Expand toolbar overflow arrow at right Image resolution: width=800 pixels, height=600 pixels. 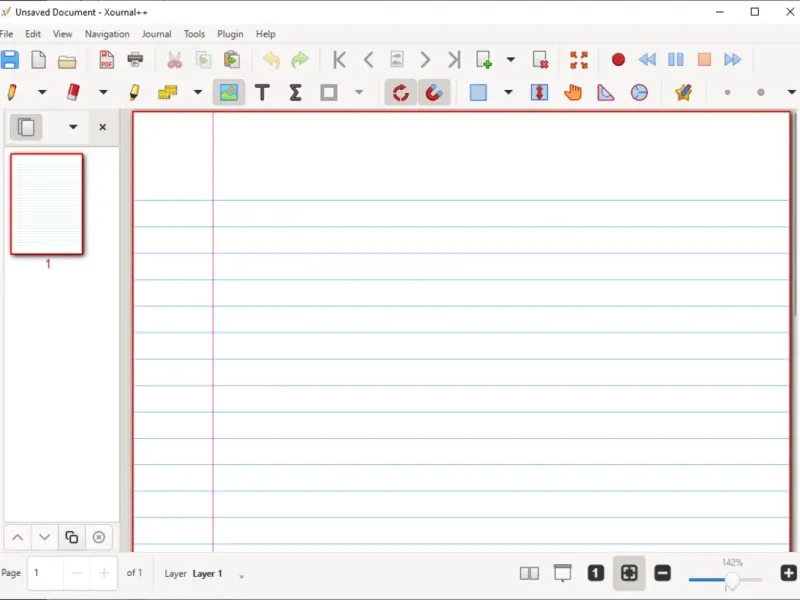click(x=791, y=92)
